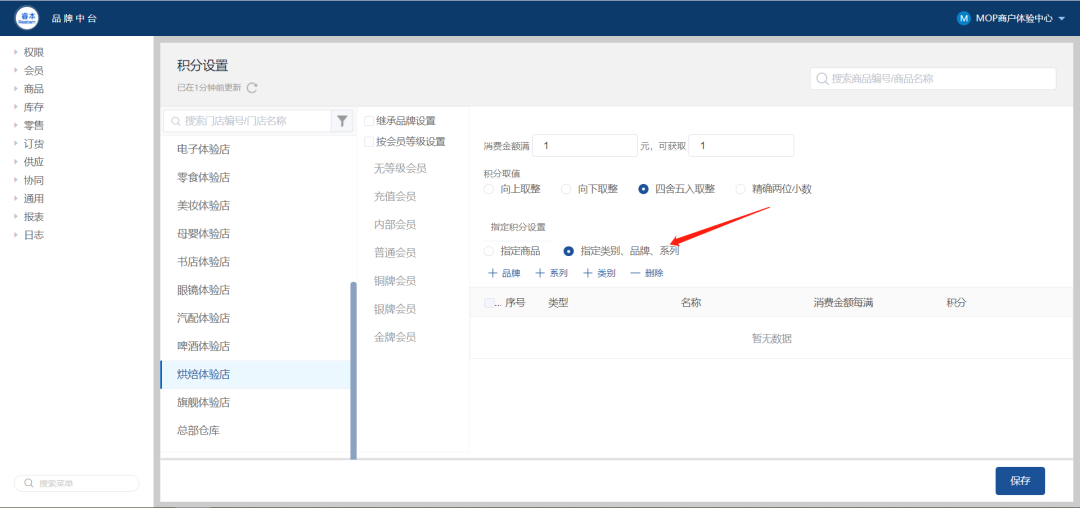This screenshot has height=508, width=1080.
Task: Toggle the table header select-all checkbox
Action: [489, 303]
